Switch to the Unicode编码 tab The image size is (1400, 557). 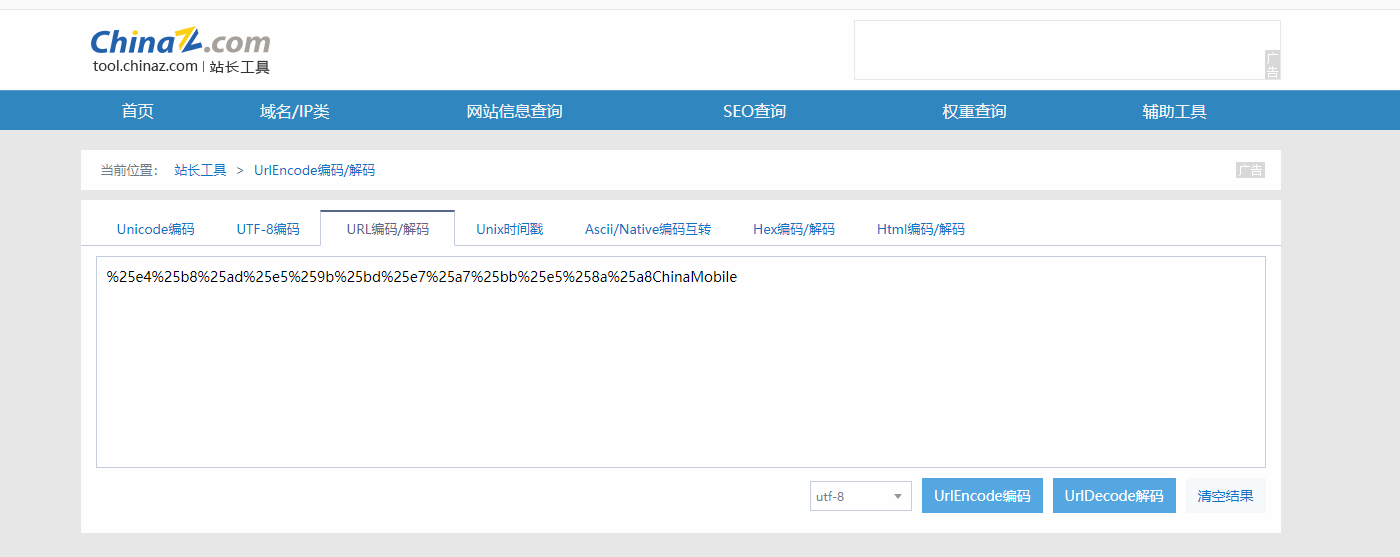(x=156, y=229)
